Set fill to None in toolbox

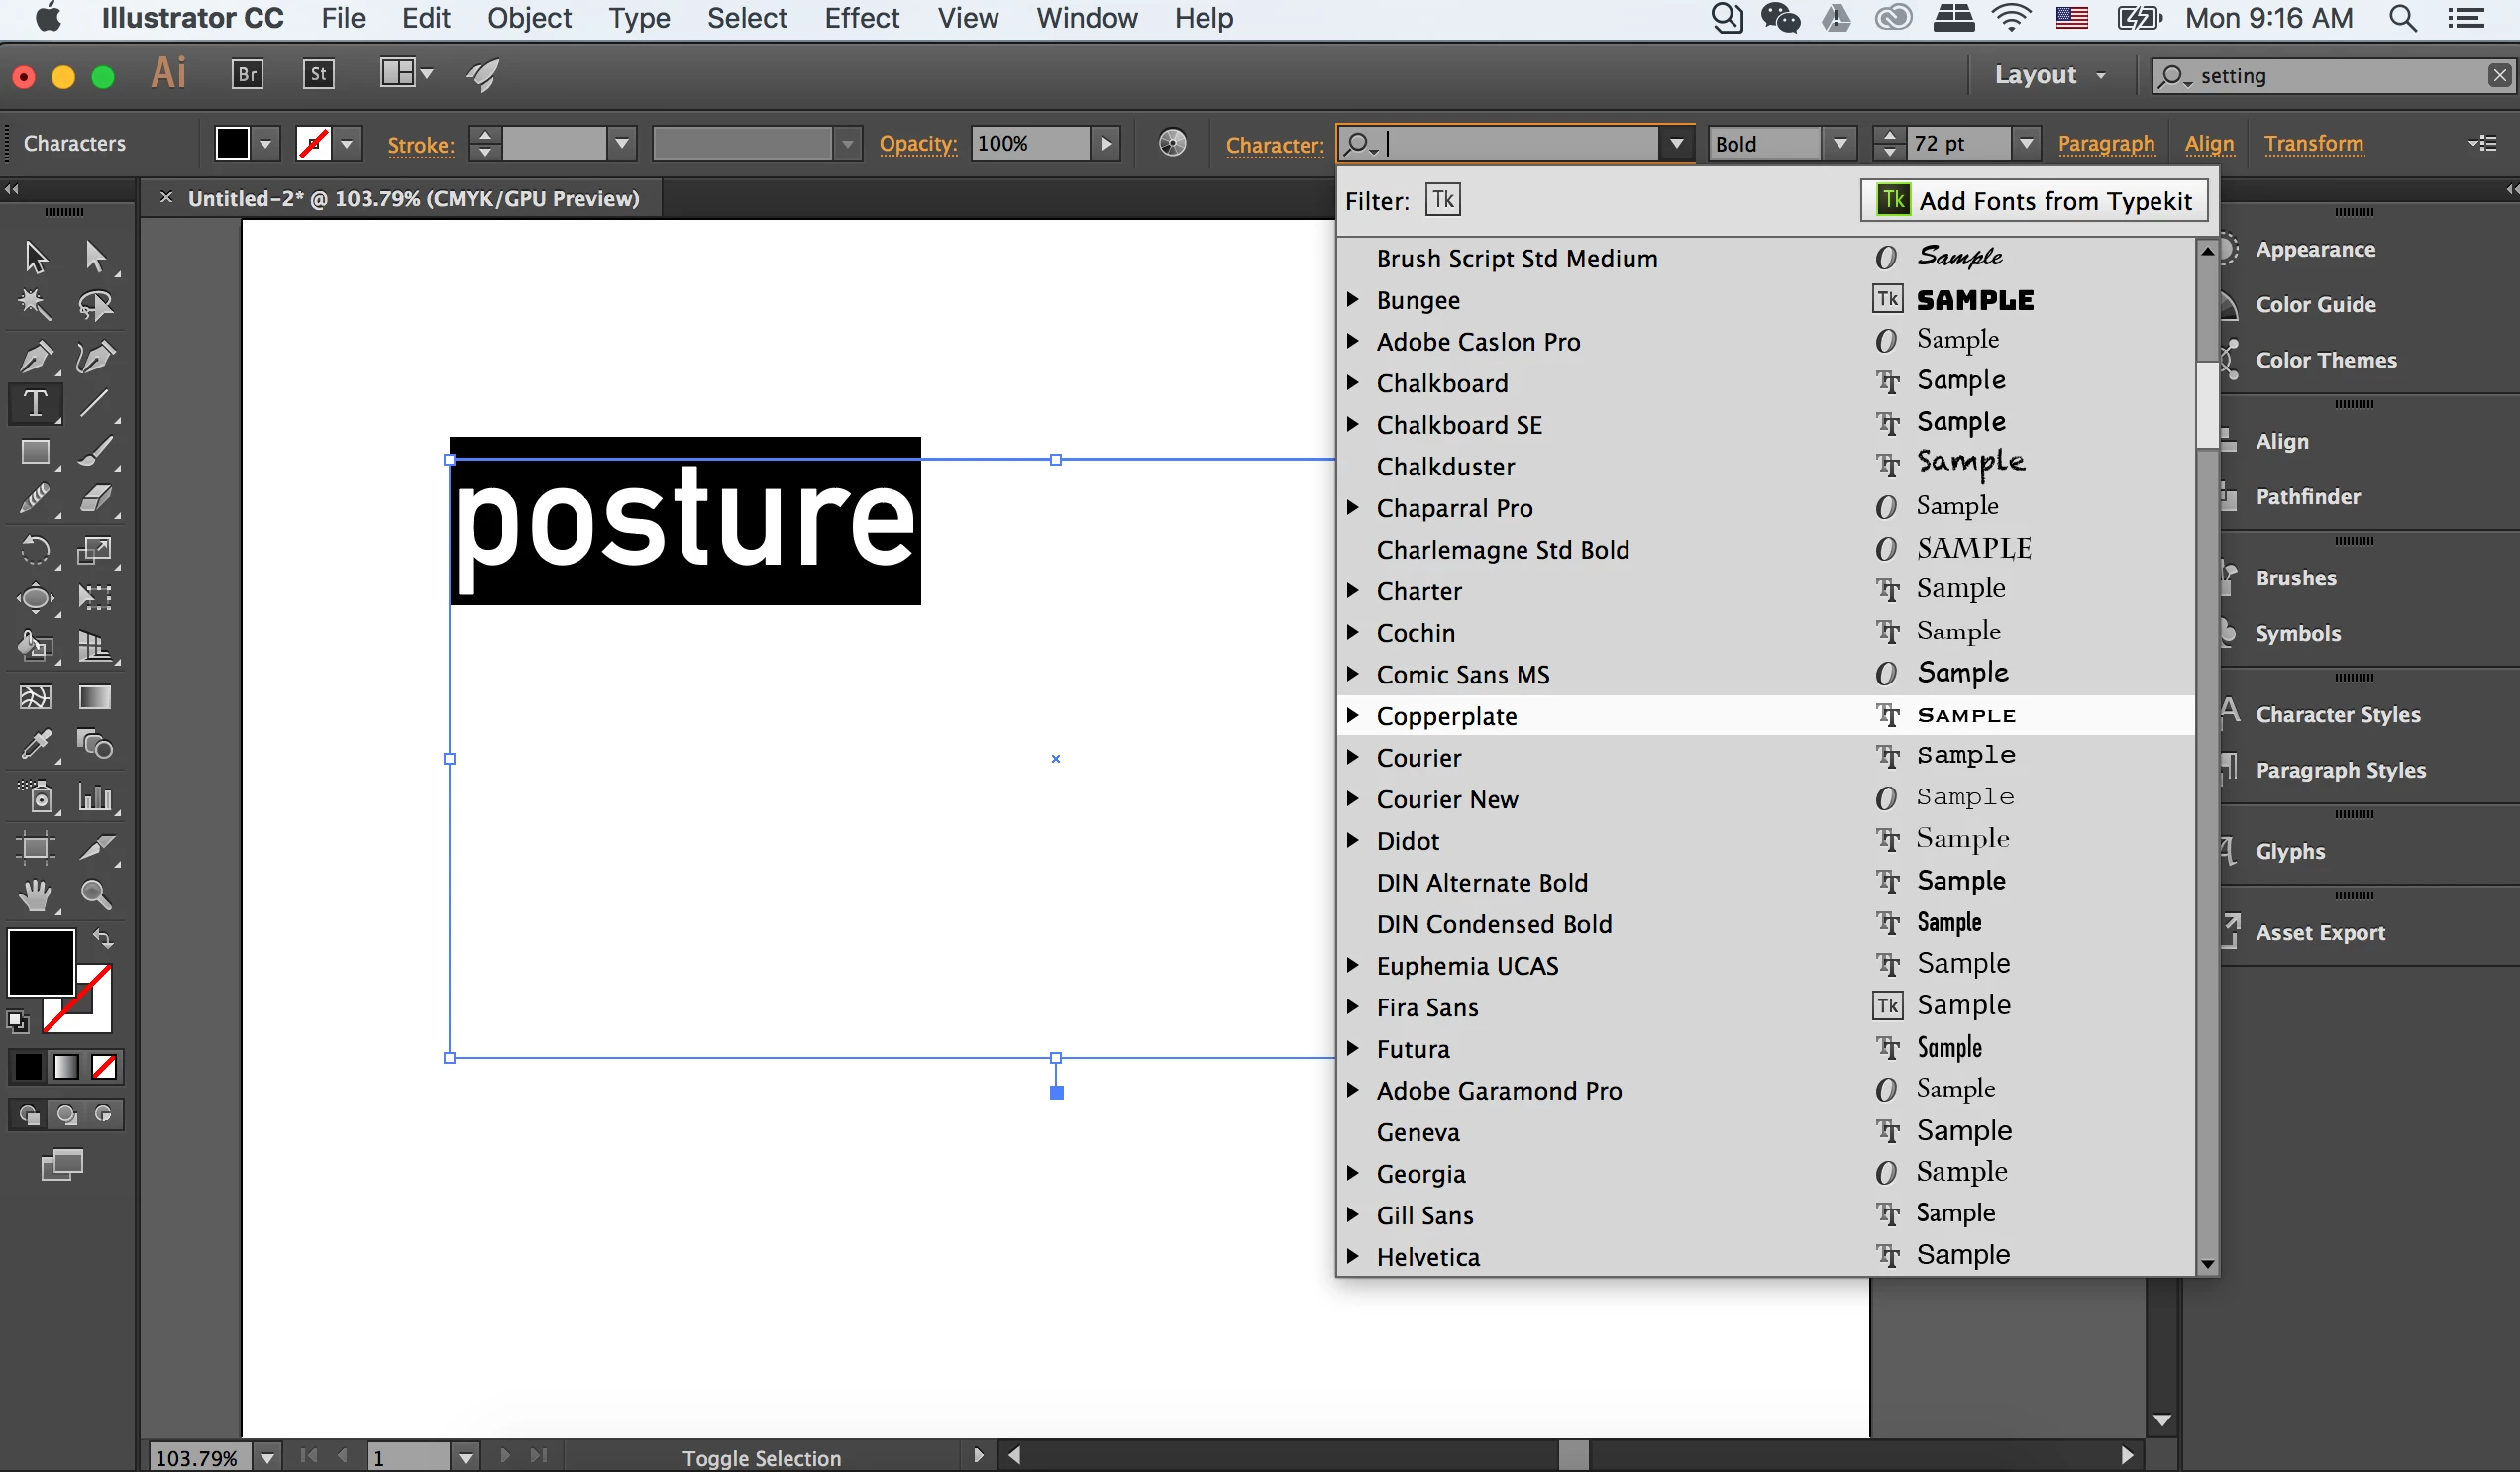104,1067
